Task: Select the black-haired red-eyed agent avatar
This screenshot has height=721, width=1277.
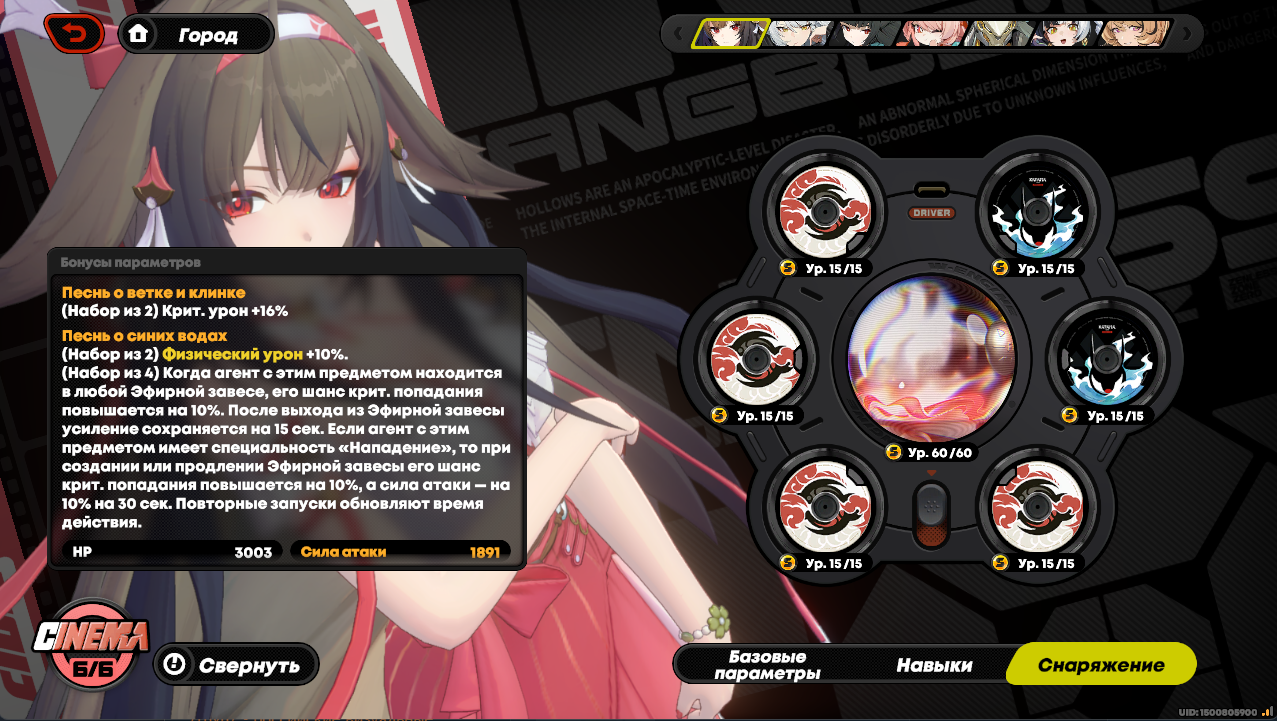Action: pyautogui.click(x=868, y=34)
